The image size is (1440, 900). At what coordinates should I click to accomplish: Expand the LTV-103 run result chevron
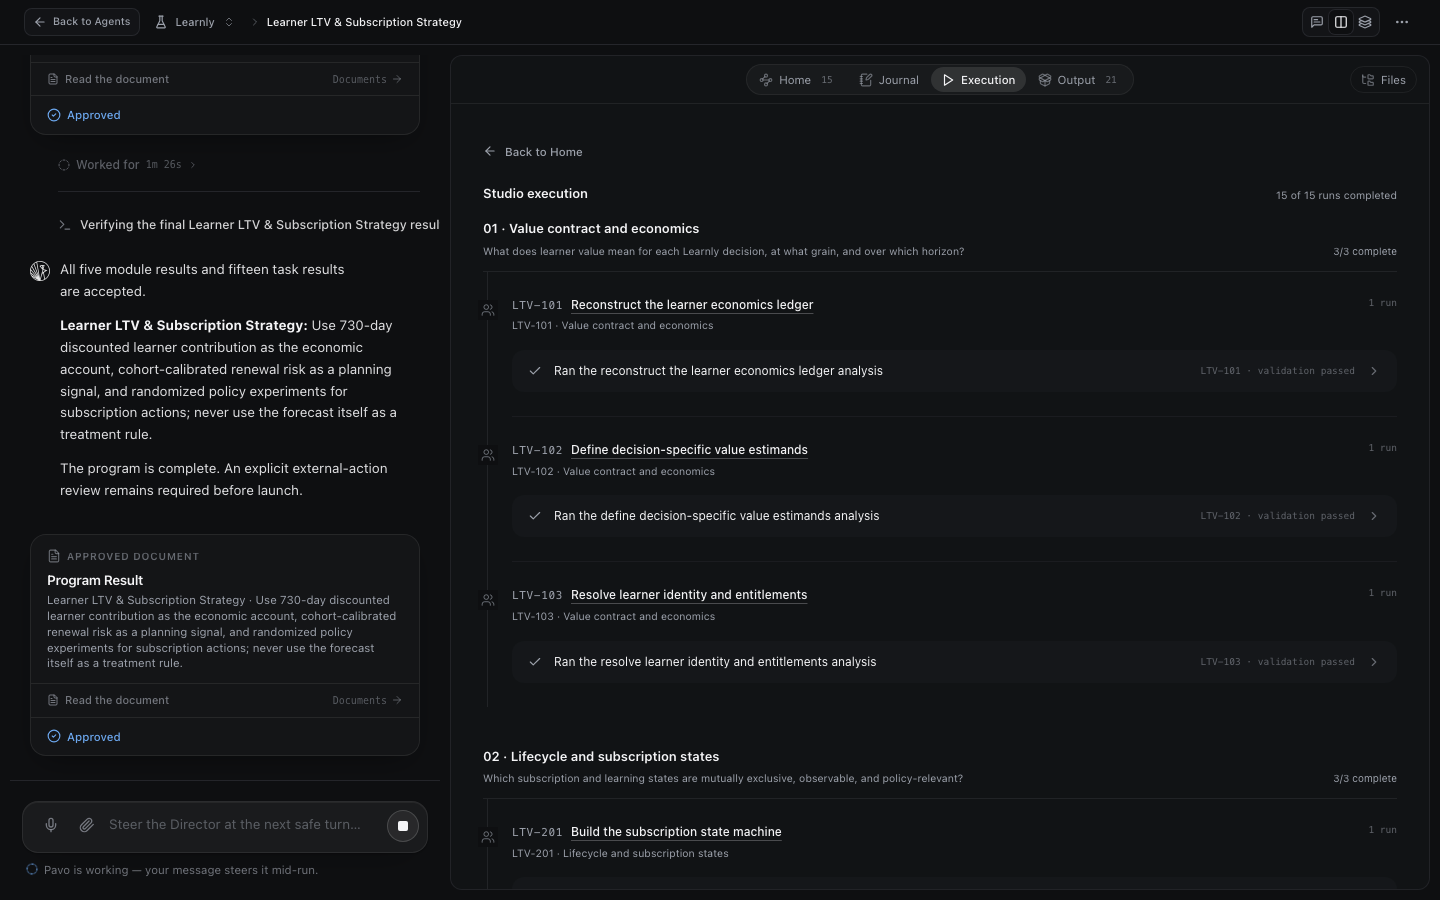click(x=1374, y=662)
